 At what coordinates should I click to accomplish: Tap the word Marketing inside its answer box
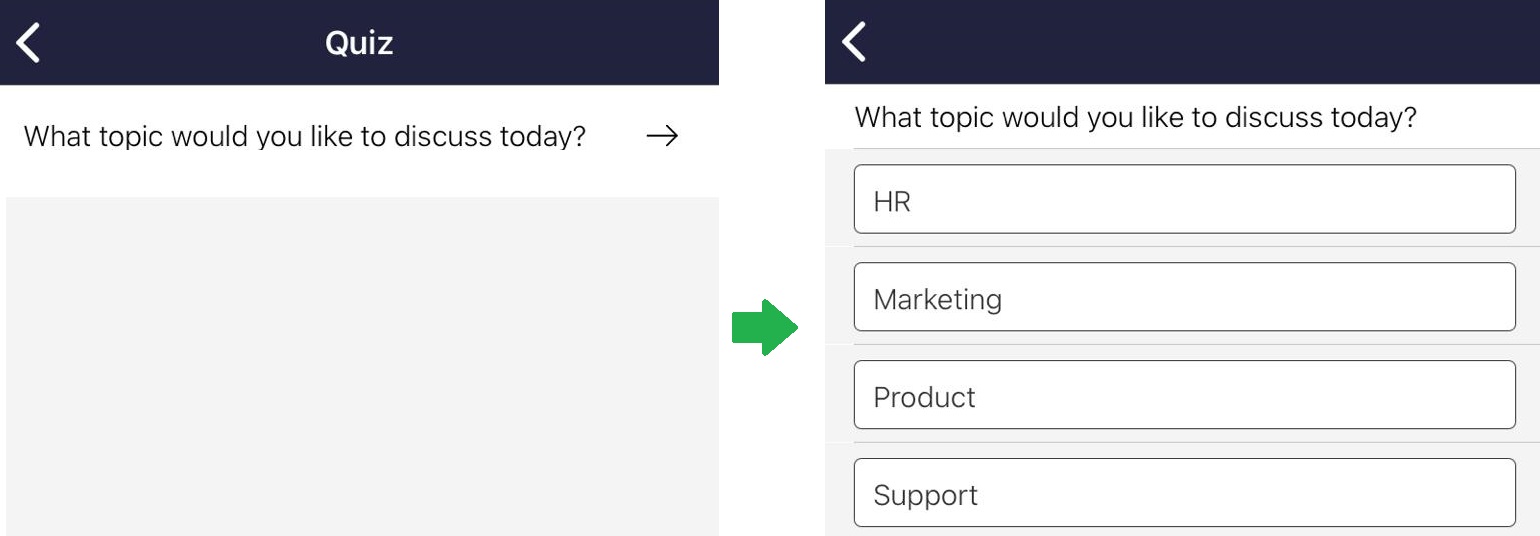coord(937,299)
